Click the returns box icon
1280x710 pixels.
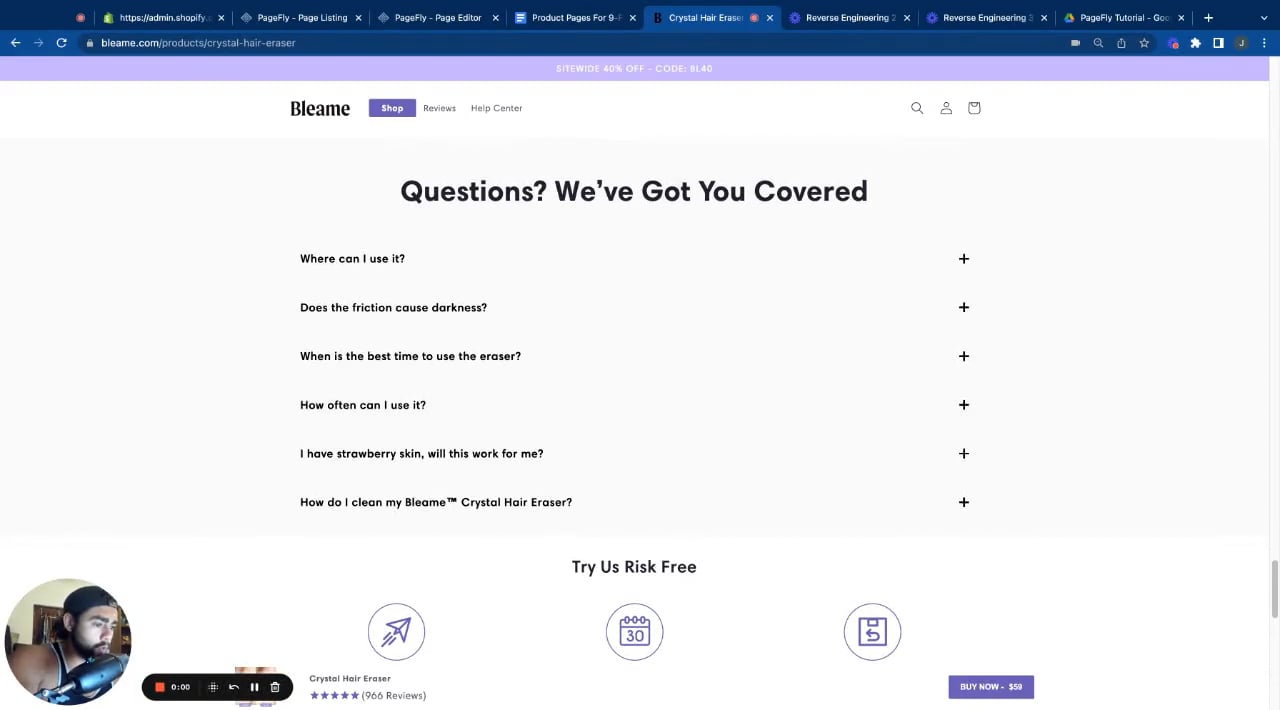coord(872,632)
